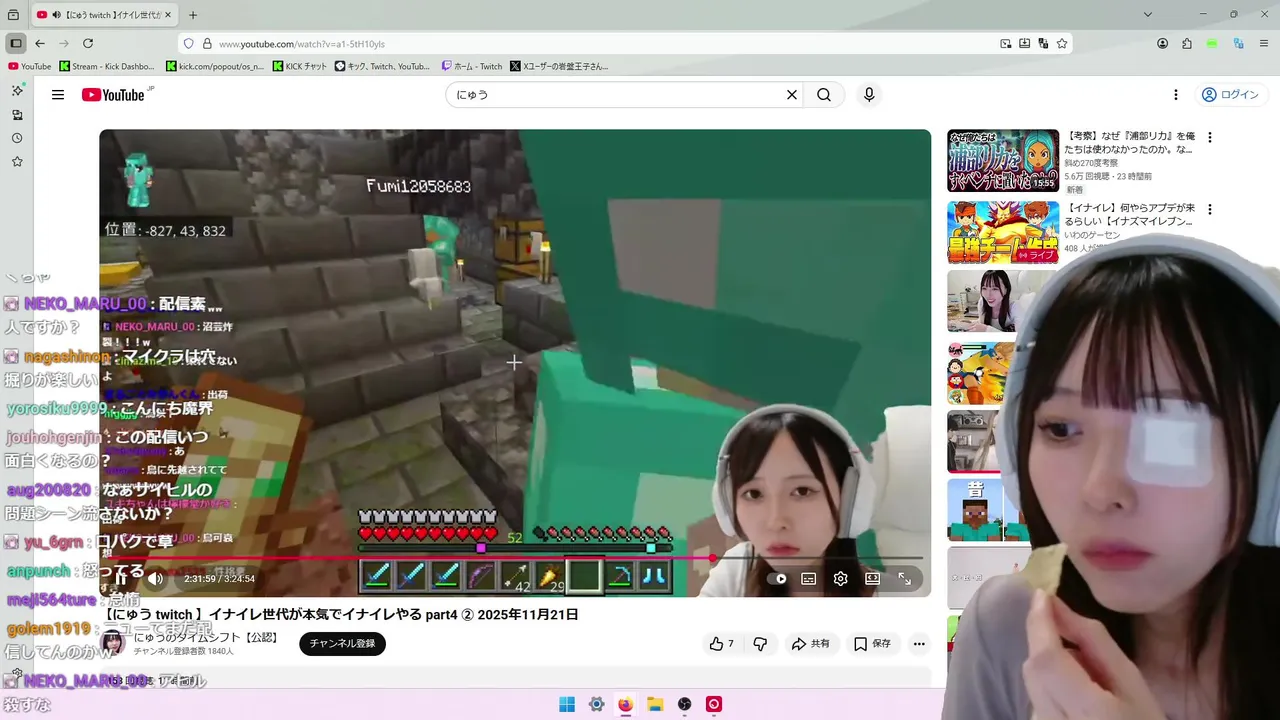1280x720 pixels.
Task: Click the URL address bar
Action: tap(600, 44)
